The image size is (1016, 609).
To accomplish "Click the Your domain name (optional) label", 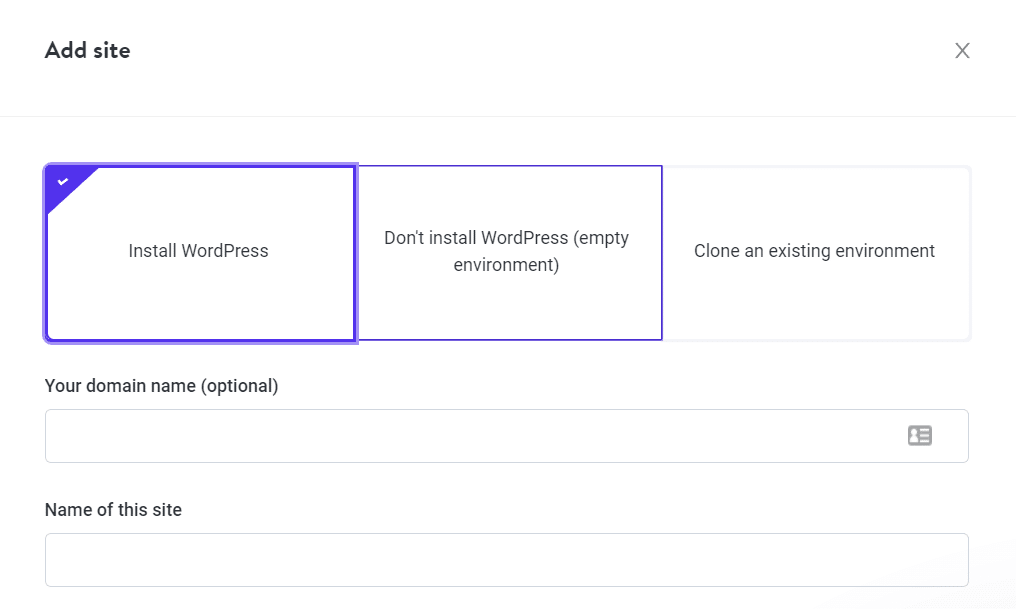I will (161, 385).
